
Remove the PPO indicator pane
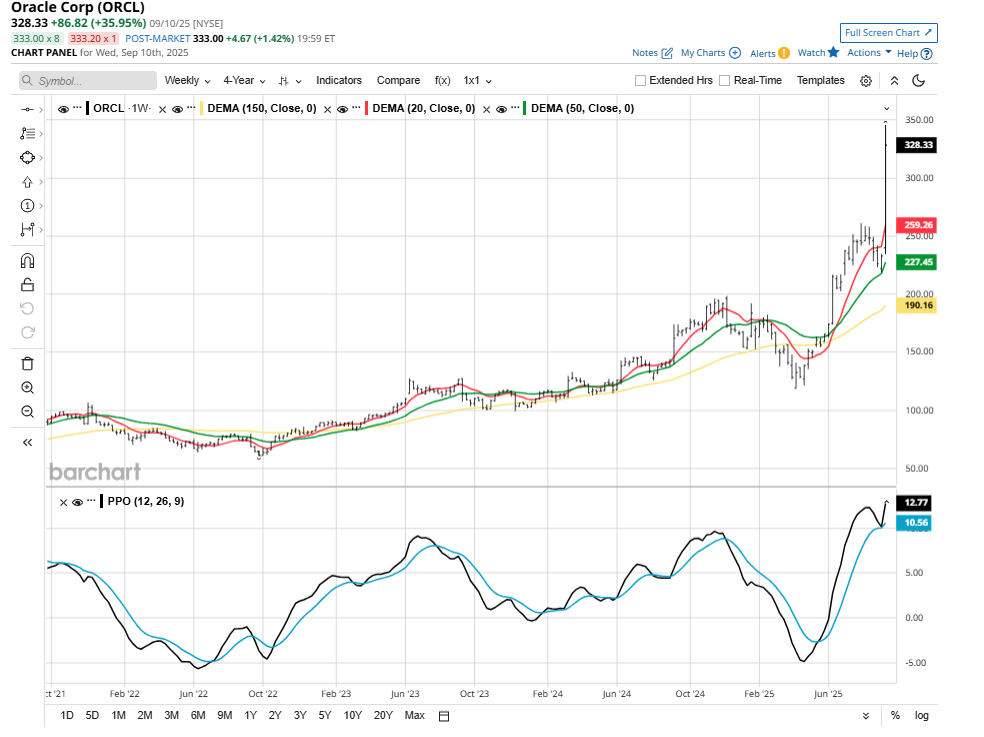coord(63,503)
